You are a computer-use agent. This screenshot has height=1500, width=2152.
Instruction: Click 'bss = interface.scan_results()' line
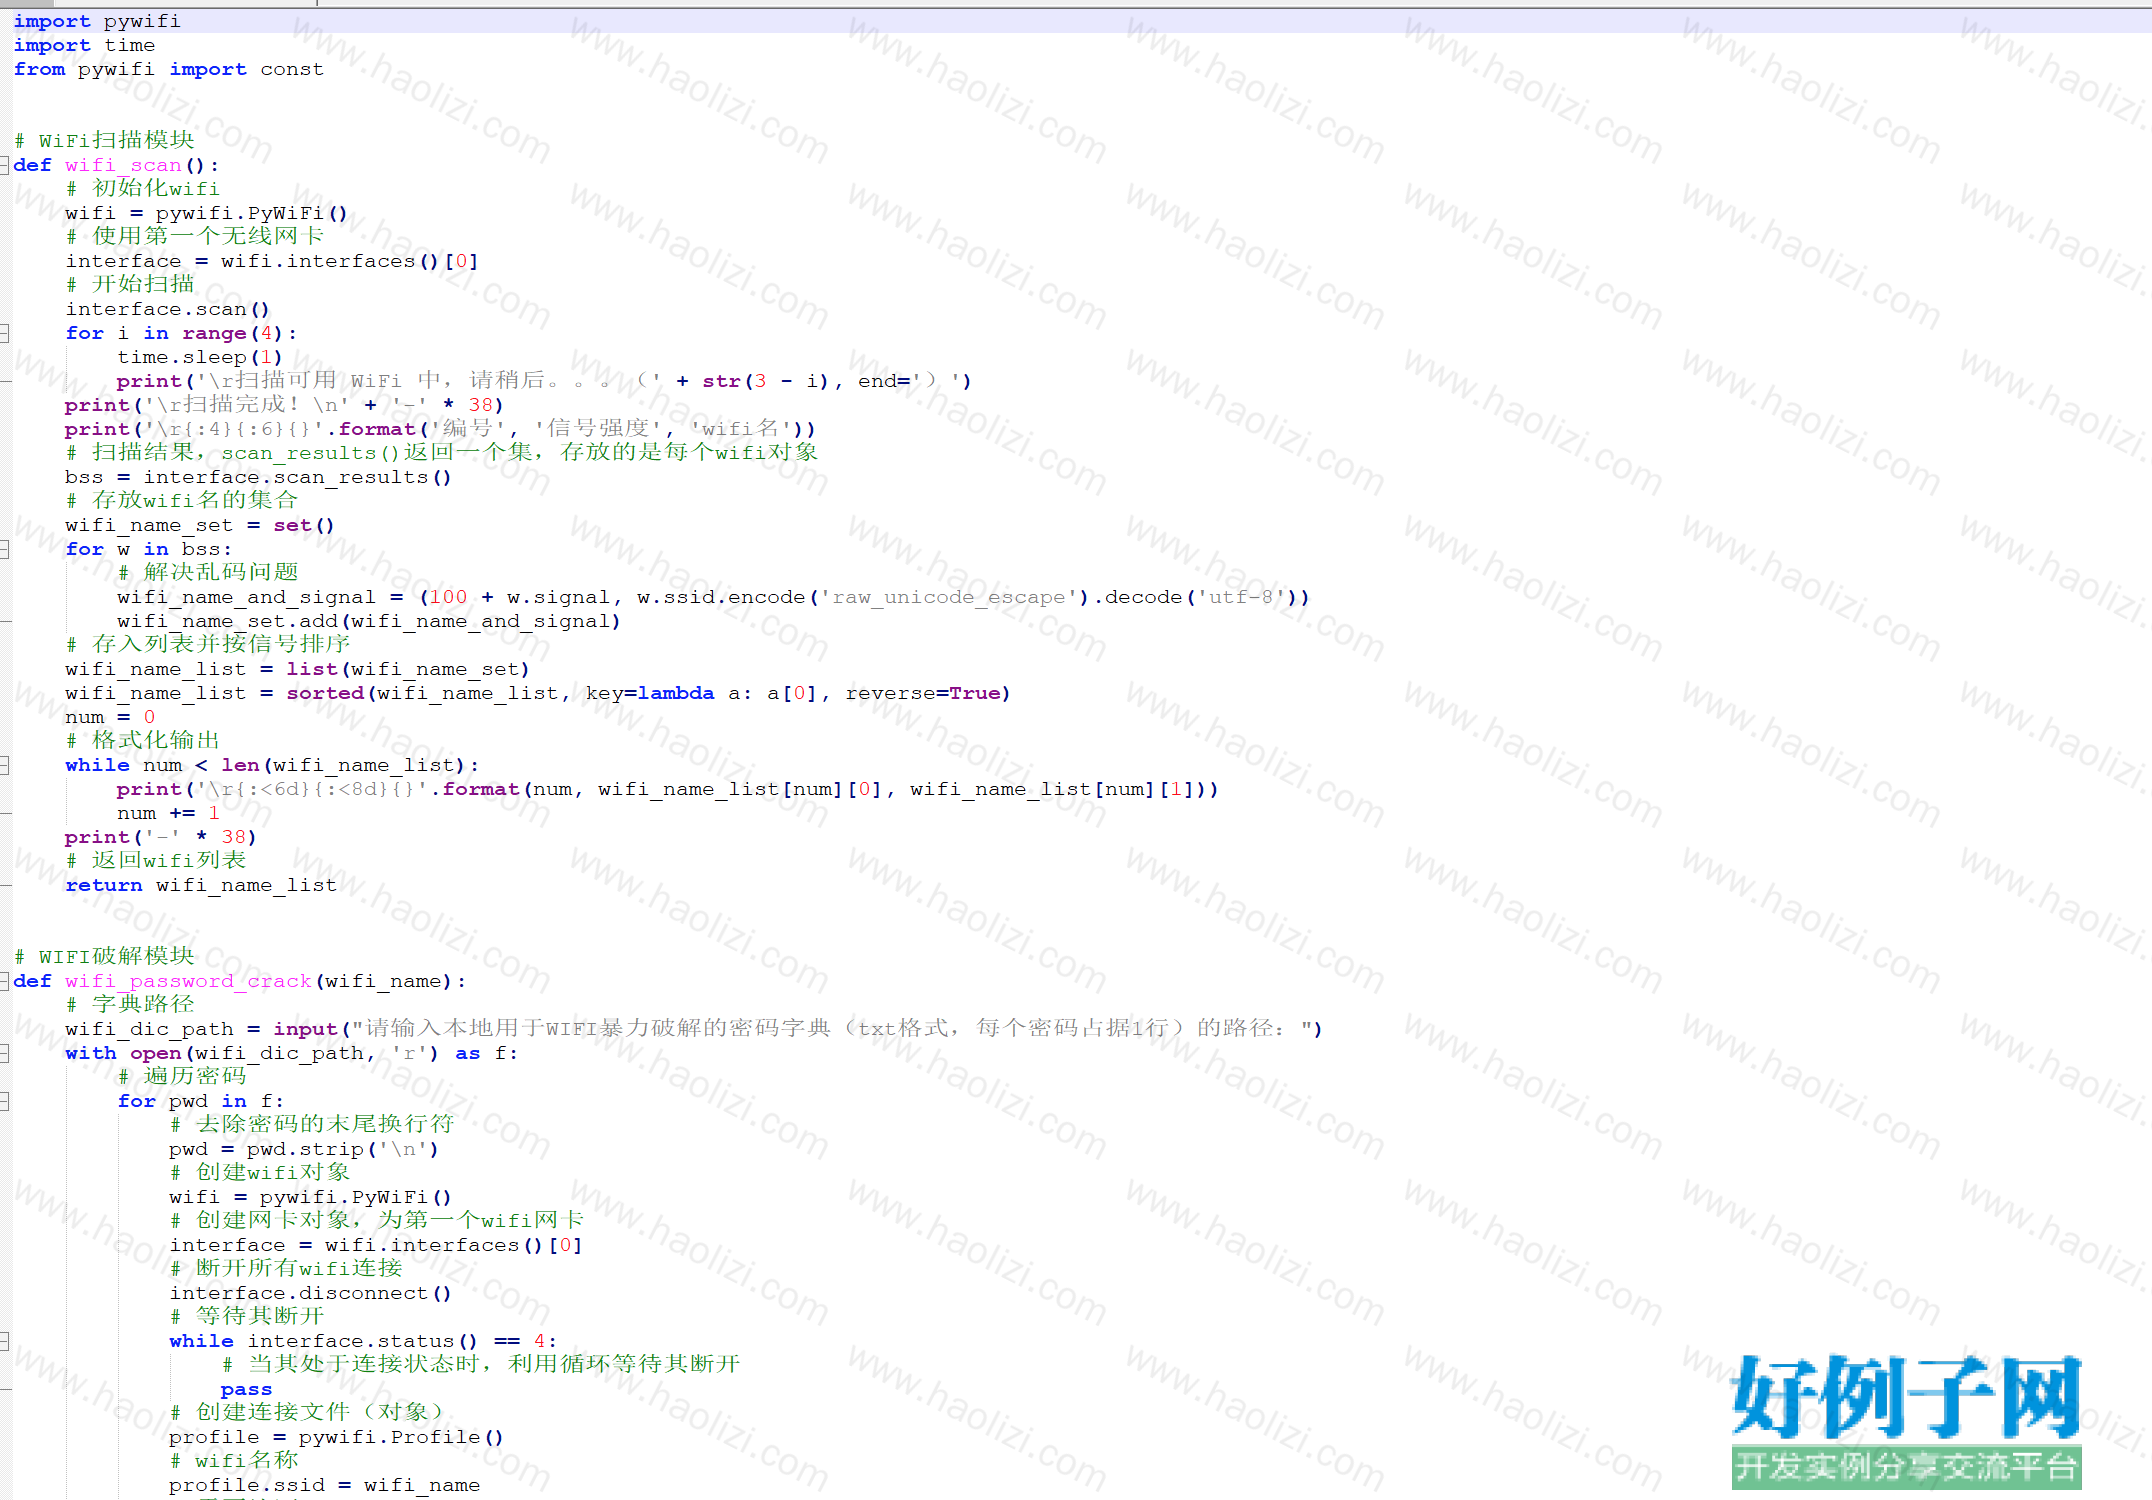(x=259, y=477)
